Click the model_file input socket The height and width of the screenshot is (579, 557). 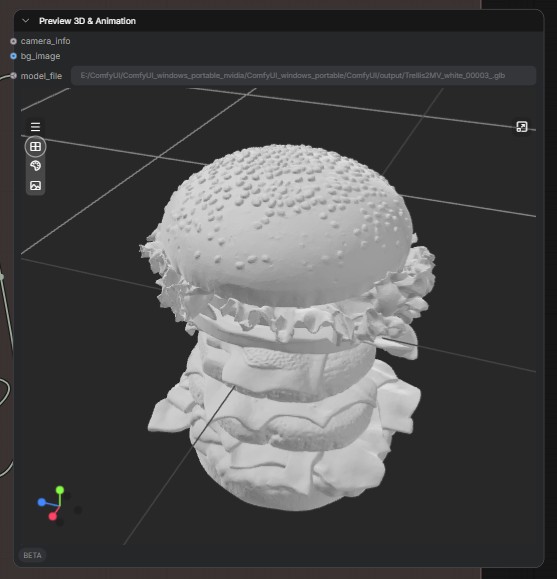click(x=13, y=76)
